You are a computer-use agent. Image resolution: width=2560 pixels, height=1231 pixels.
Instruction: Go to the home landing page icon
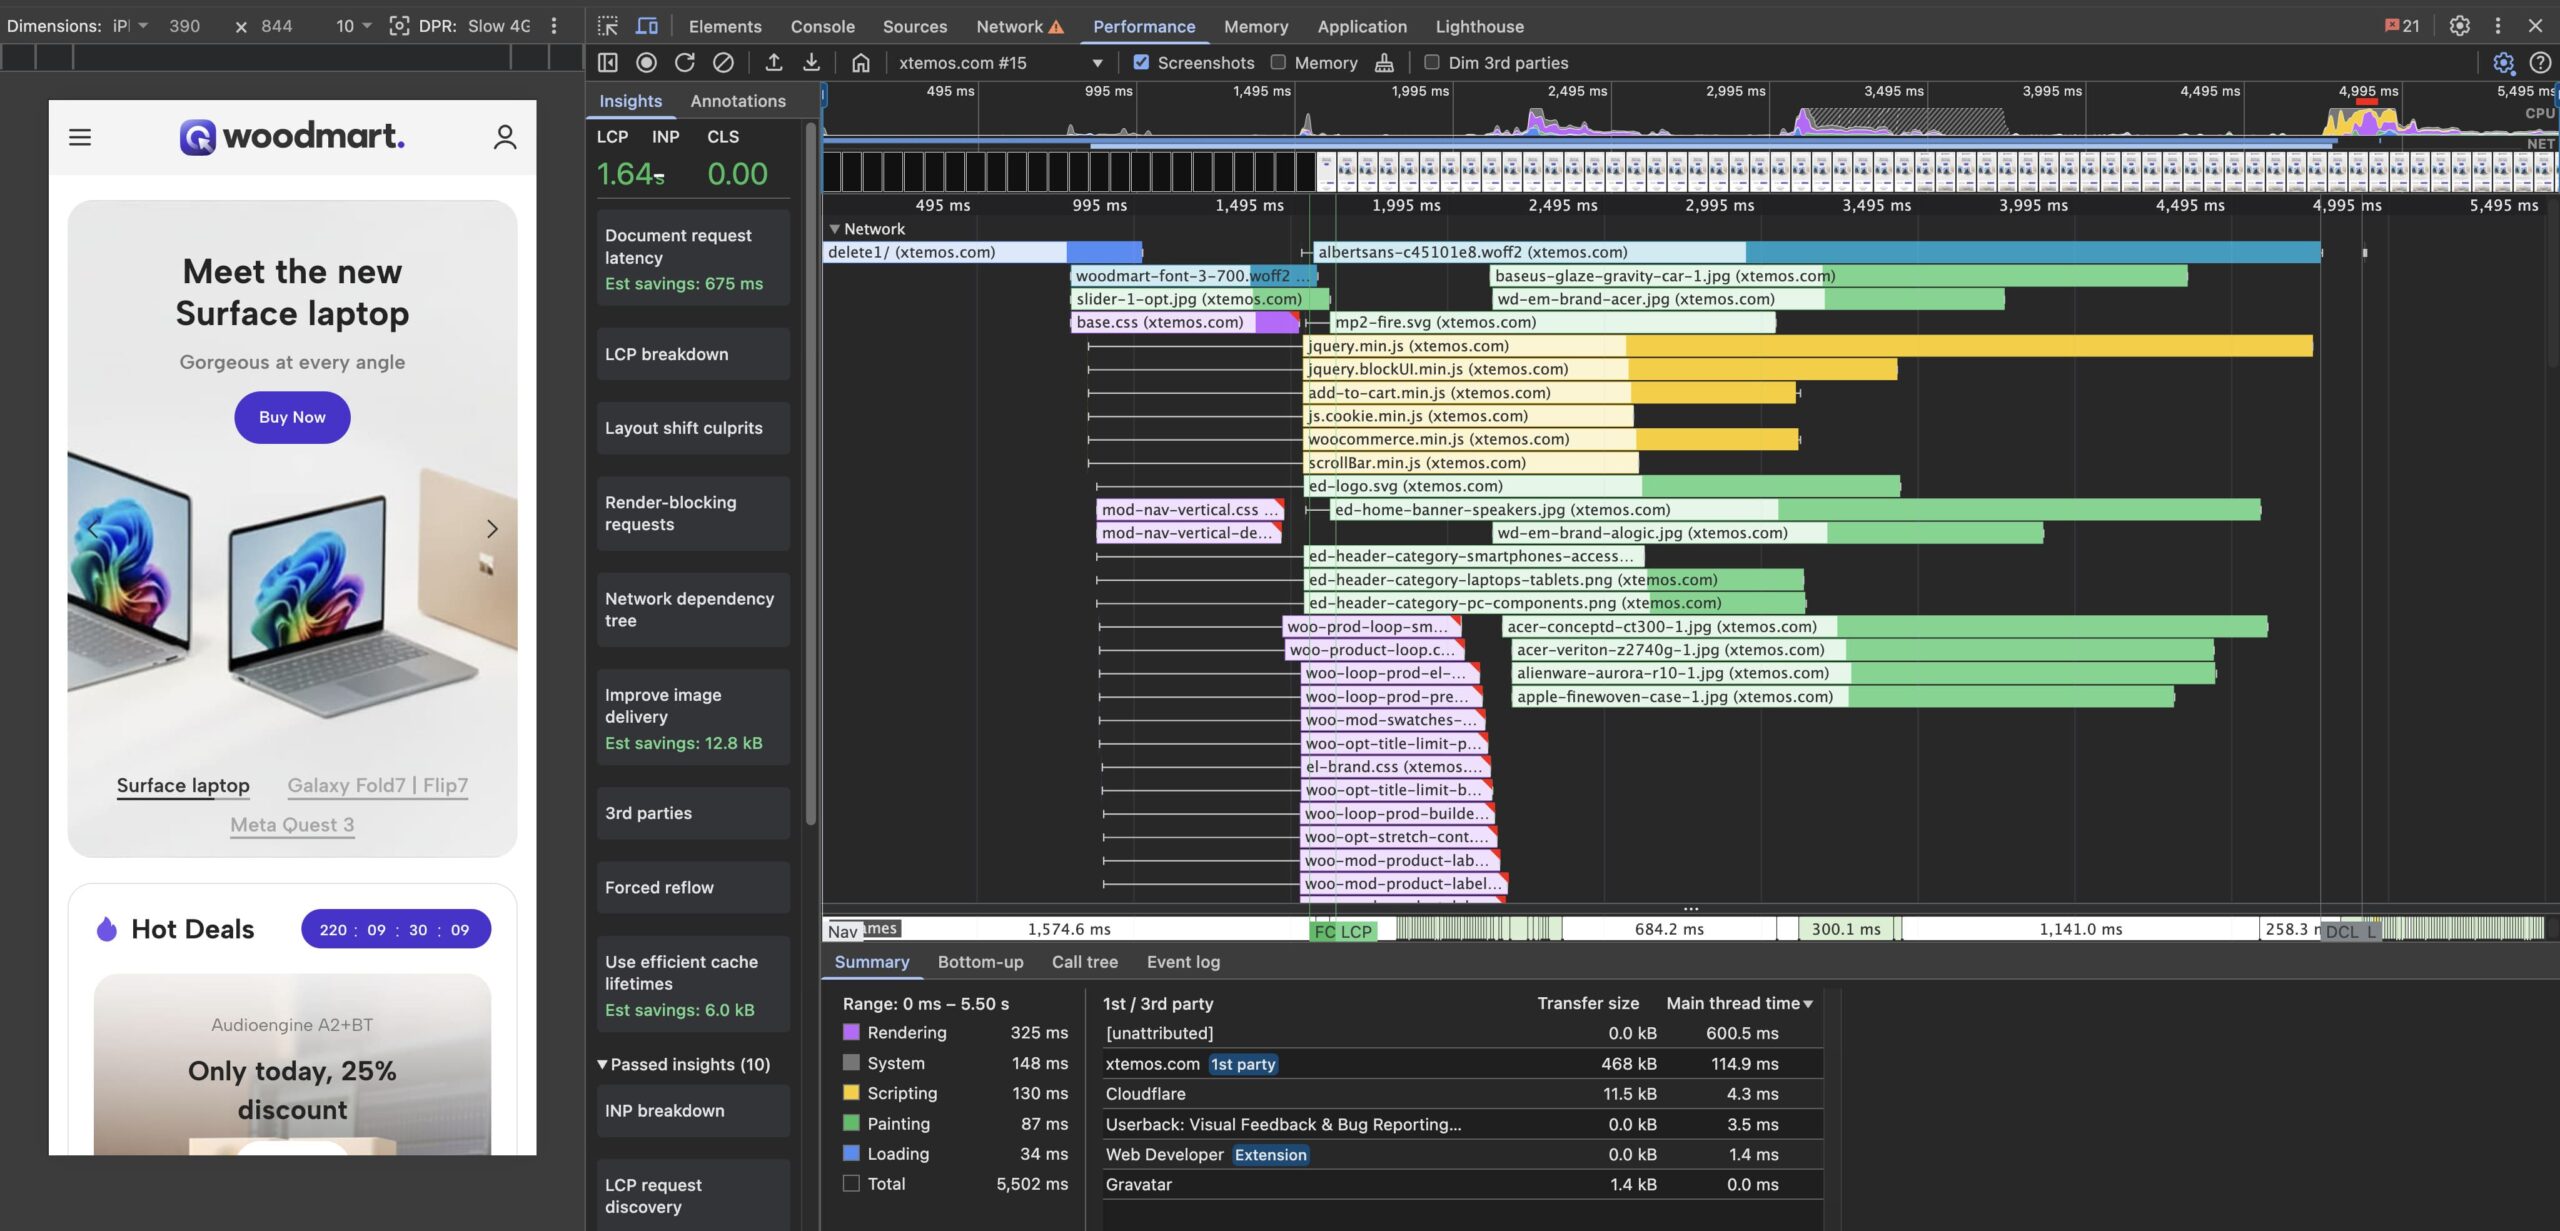tap(860, 63)
